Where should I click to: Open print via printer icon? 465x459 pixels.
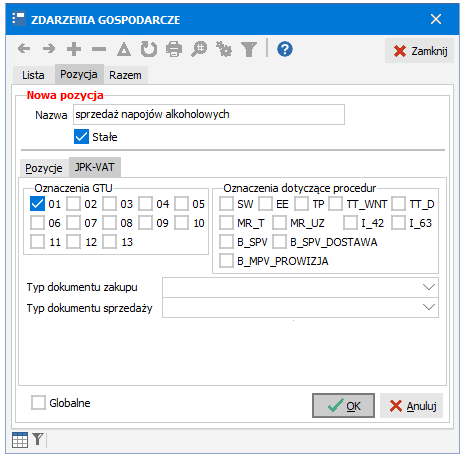coord(174,49)
